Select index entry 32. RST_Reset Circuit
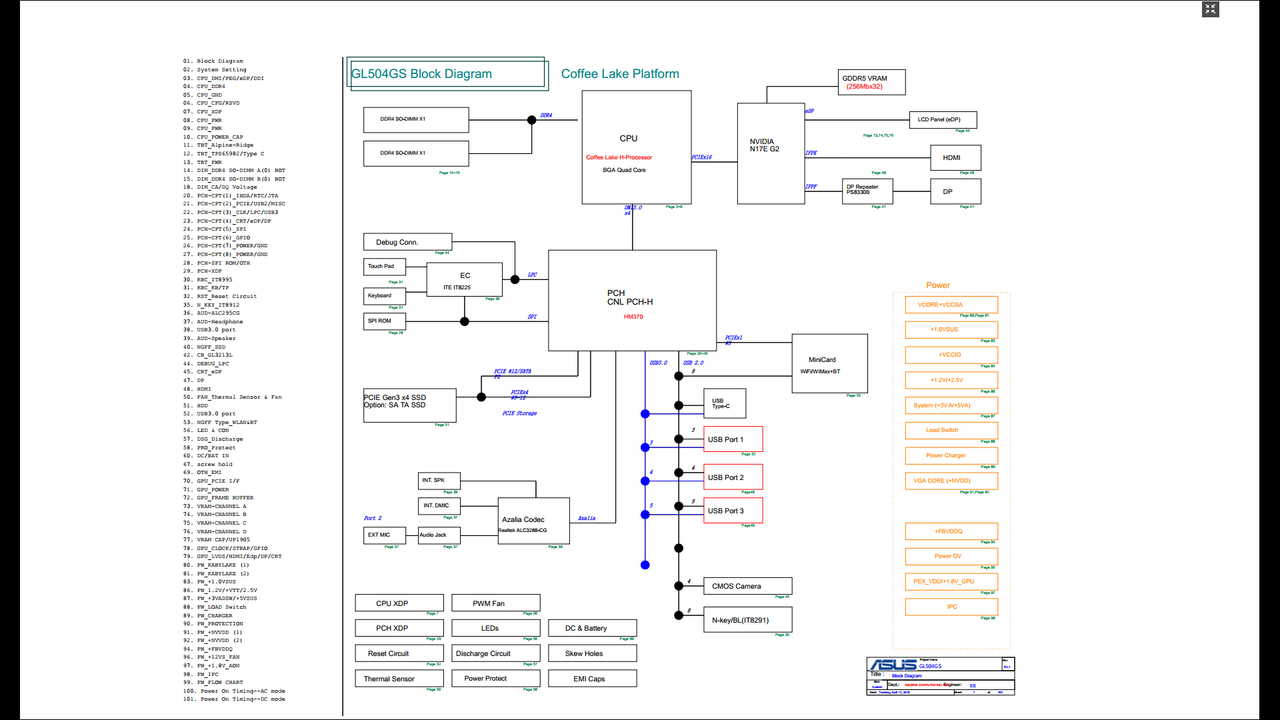 pyautogui.click(x=220, y=296)
